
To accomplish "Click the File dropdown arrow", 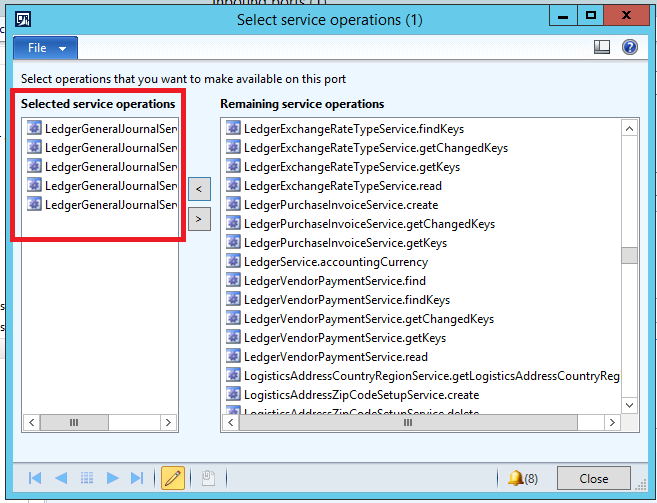I will point(62,49).
